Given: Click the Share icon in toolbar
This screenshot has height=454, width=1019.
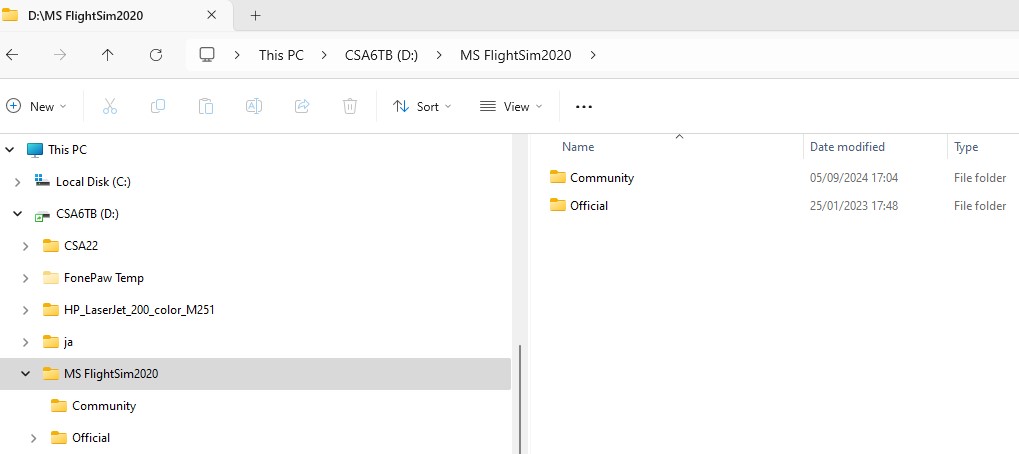Looking at the screenshot, I should pyautogui.click(x=302, y=107).
